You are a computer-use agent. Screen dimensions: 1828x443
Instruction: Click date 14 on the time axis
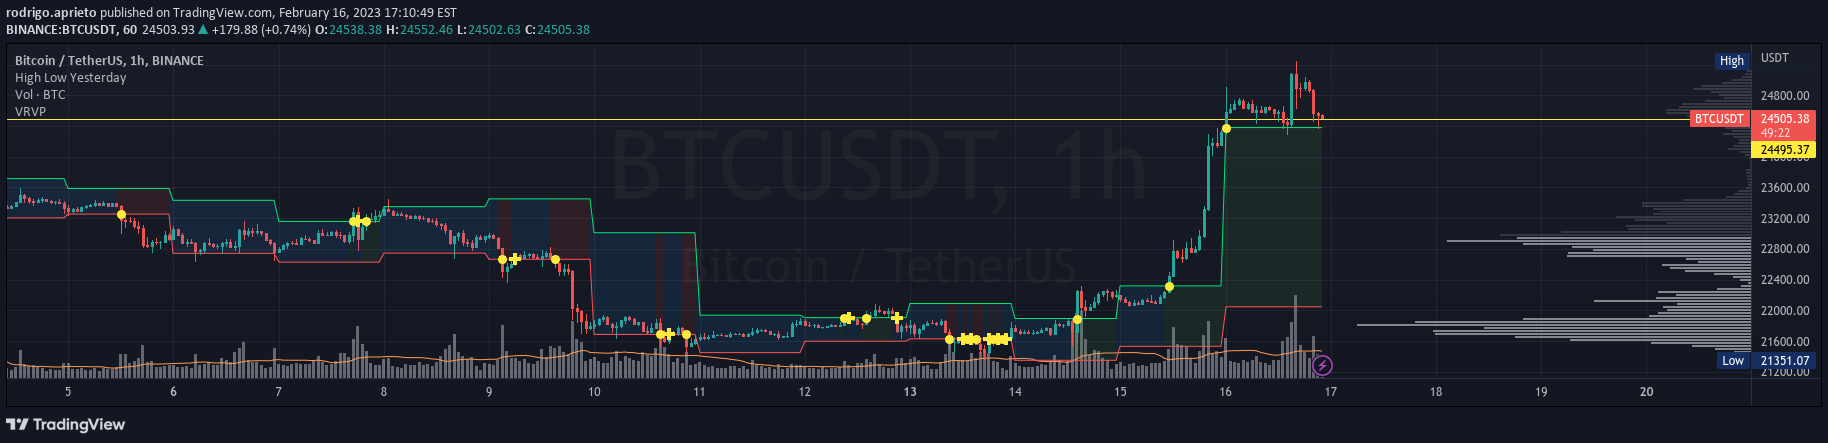(1015, 392)
